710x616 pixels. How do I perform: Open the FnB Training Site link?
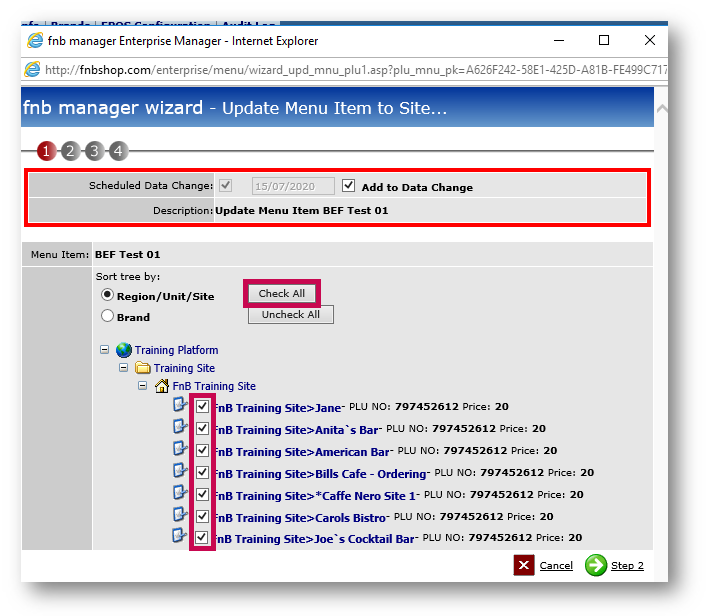214,386
